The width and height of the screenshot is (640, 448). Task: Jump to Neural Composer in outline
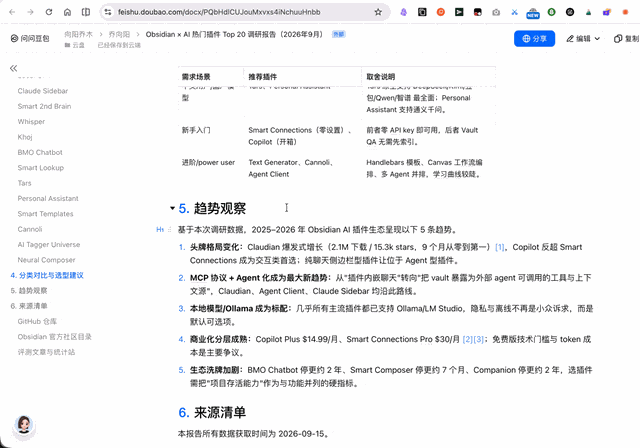[x=46, y=260]
